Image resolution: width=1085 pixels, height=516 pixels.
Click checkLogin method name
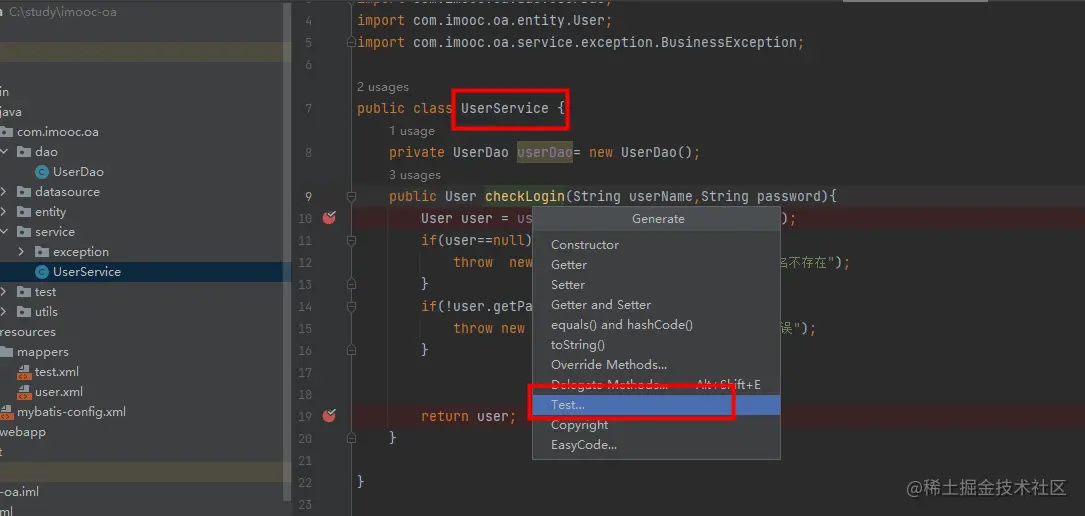point(525,196)
